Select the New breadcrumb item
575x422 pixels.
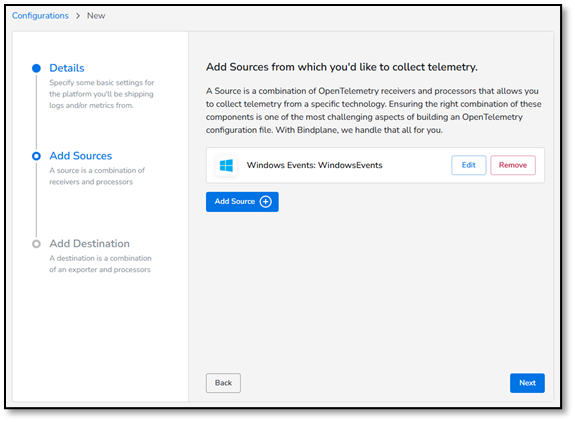[x=96, y=16]
